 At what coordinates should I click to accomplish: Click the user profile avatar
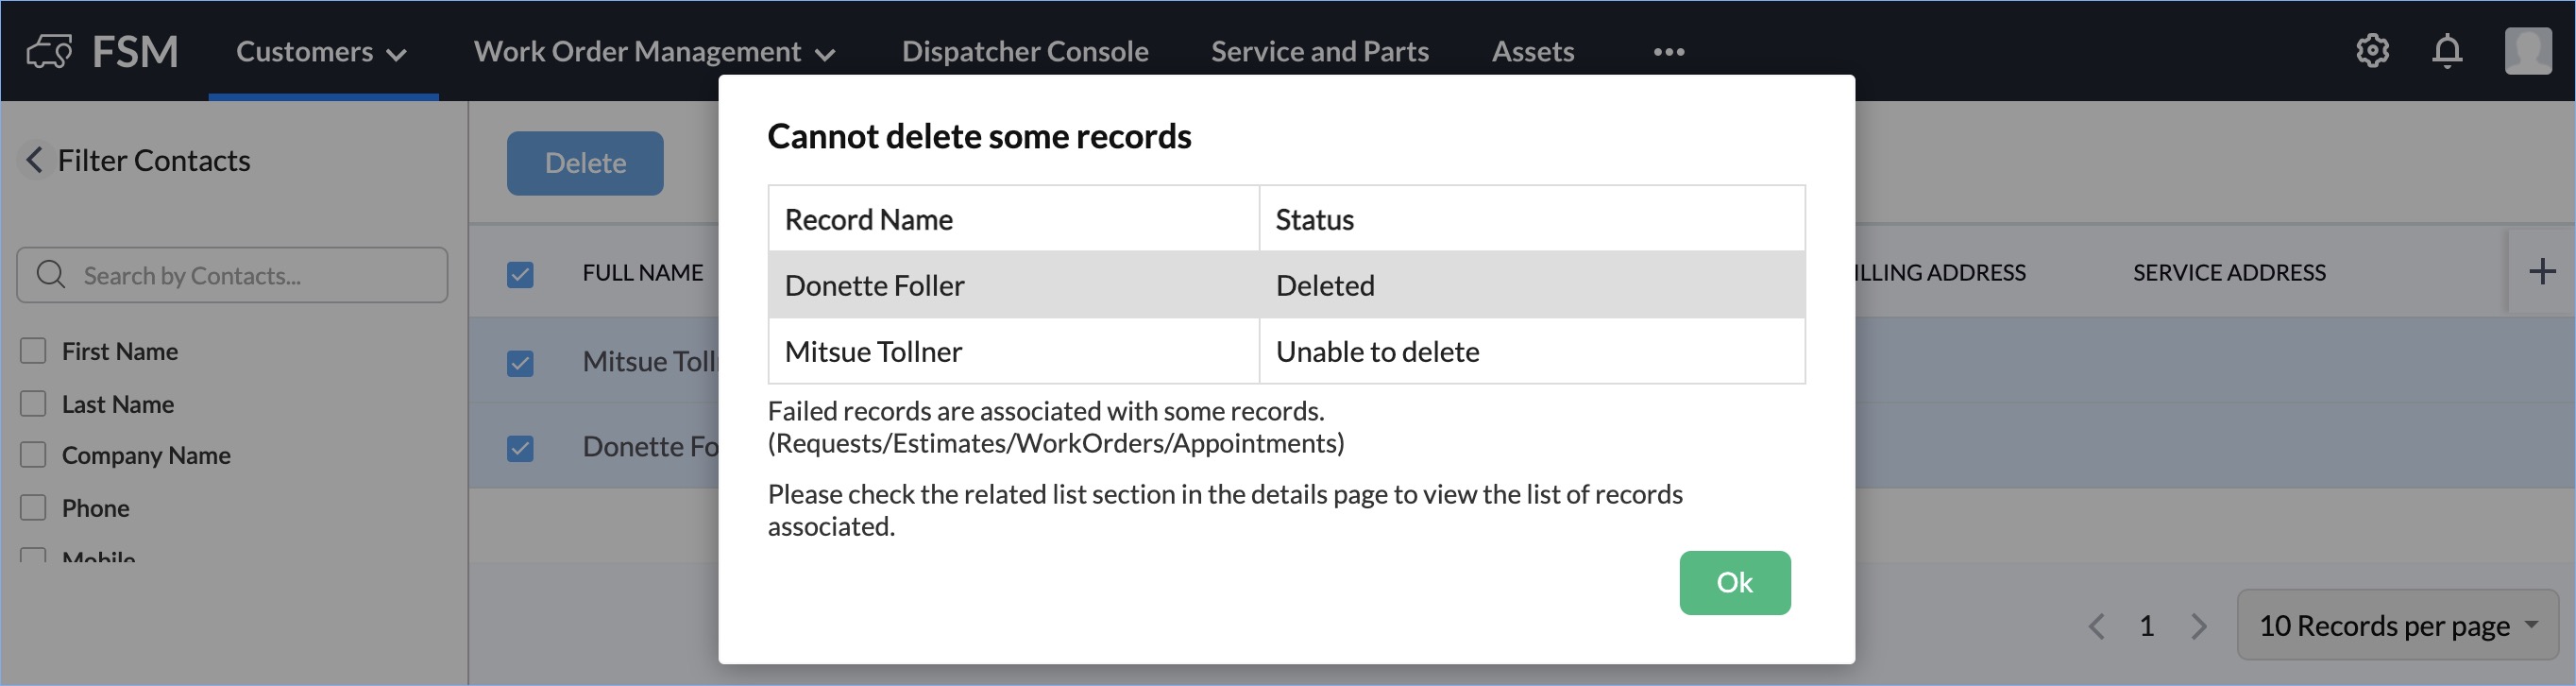2527,51
